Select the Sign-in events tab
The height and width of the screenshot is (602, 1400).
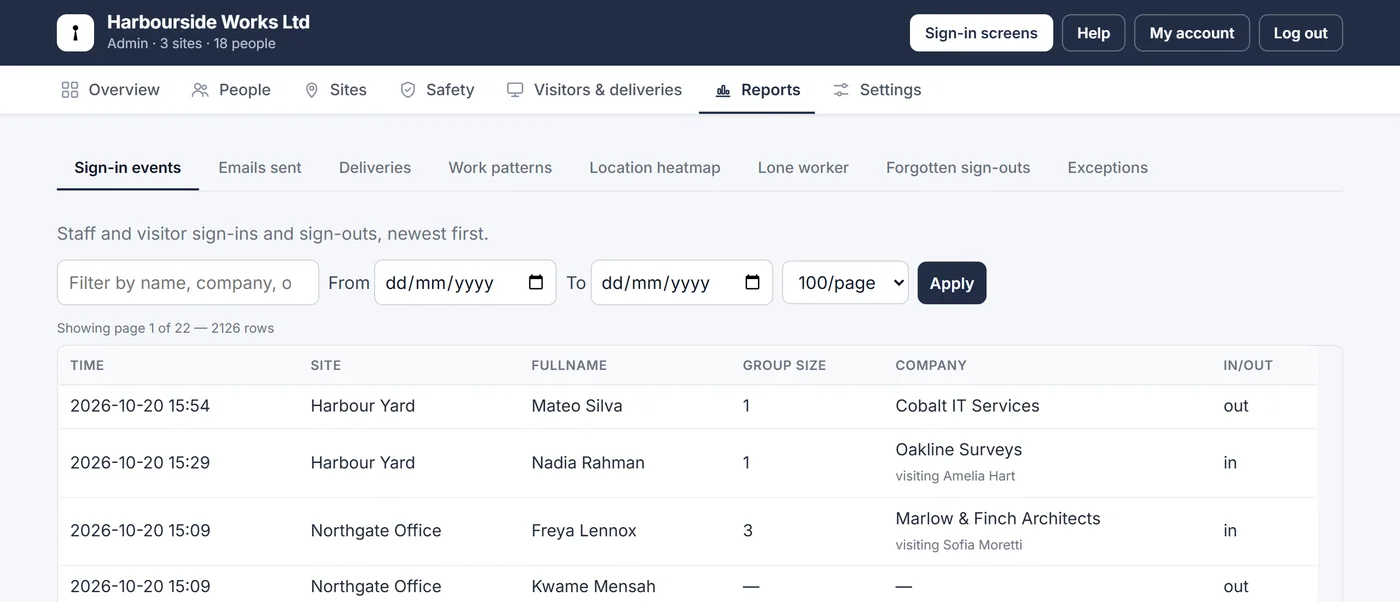[x=128, y=168]
